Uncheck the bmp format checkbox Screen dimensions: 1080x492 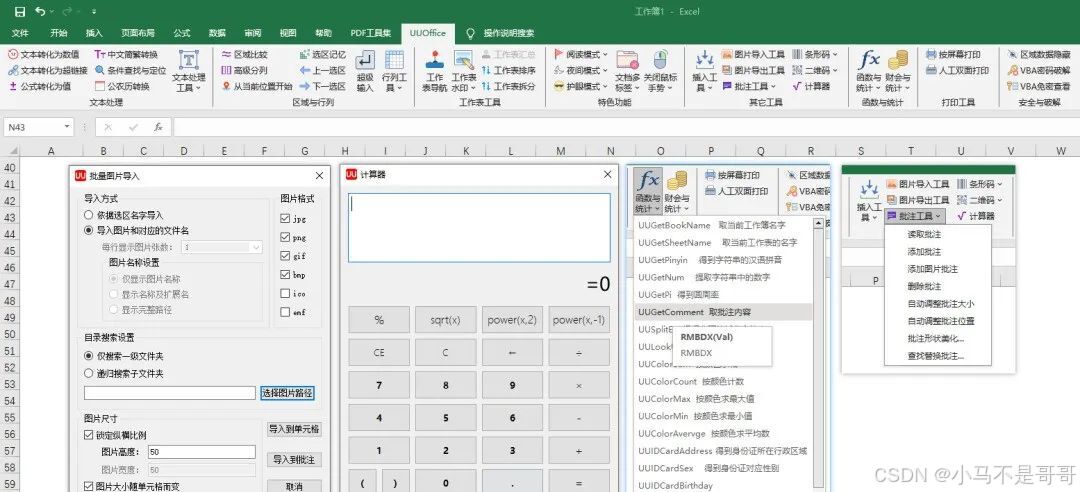tap(285, 274)
